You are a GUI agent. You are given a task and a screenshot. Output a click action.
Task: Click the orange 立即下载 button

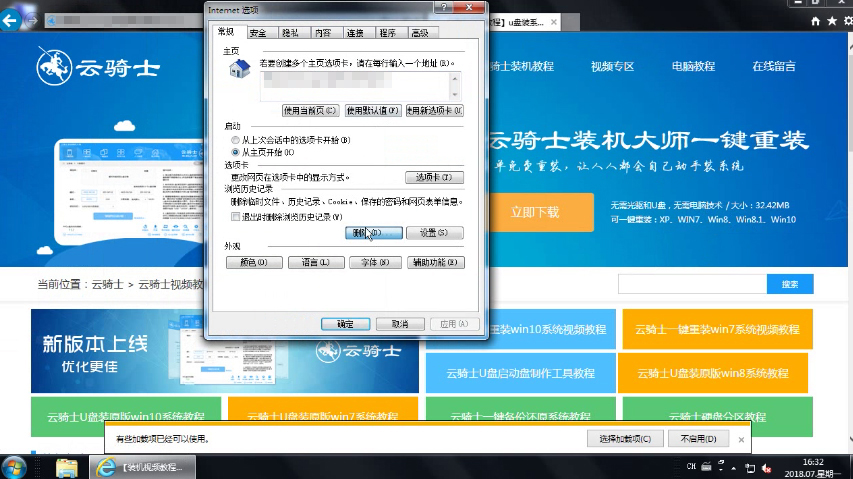click(541, 212)
